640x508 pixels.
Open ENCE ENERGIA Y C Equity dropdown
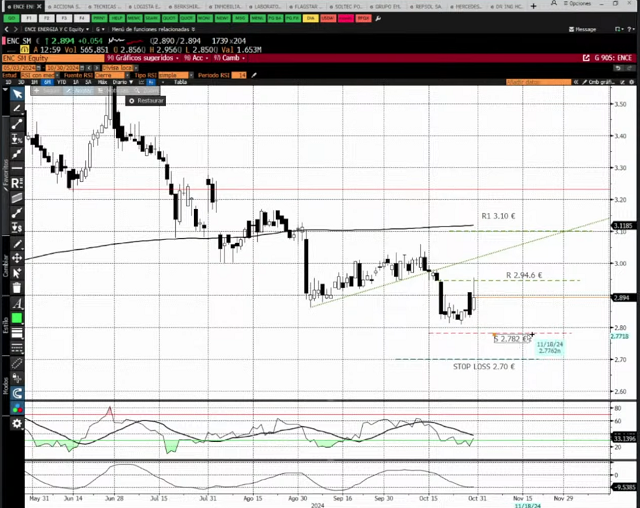pyautogui.click(x=56, y=29)
